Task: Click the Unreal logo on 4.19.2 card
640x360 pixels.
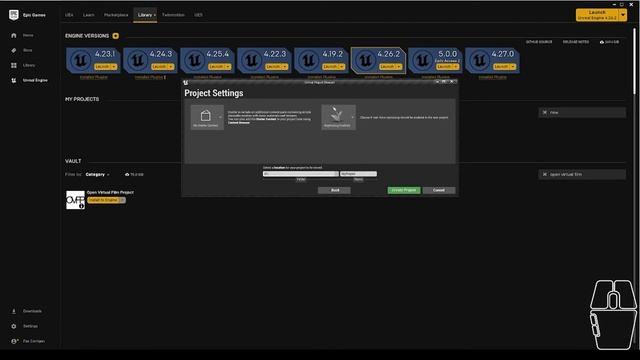Action: tap(309, 60)
